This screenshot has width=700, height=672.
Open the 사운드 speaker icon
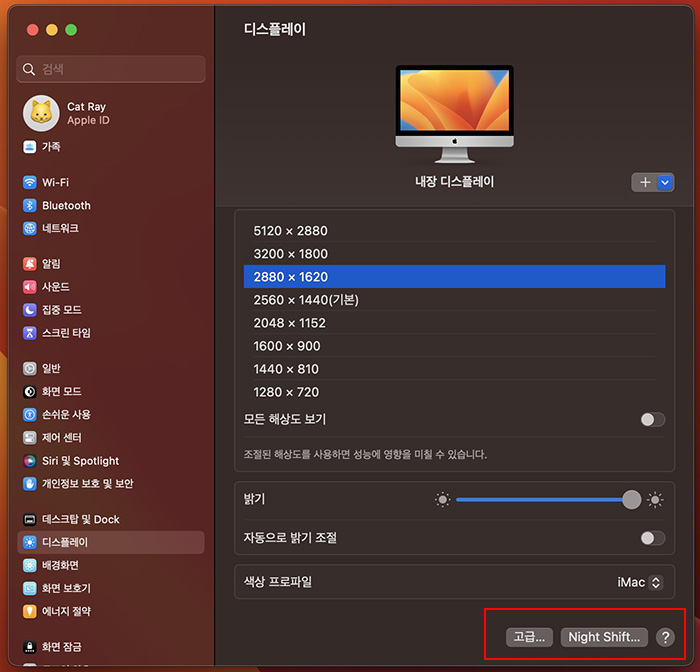[29, 287]
